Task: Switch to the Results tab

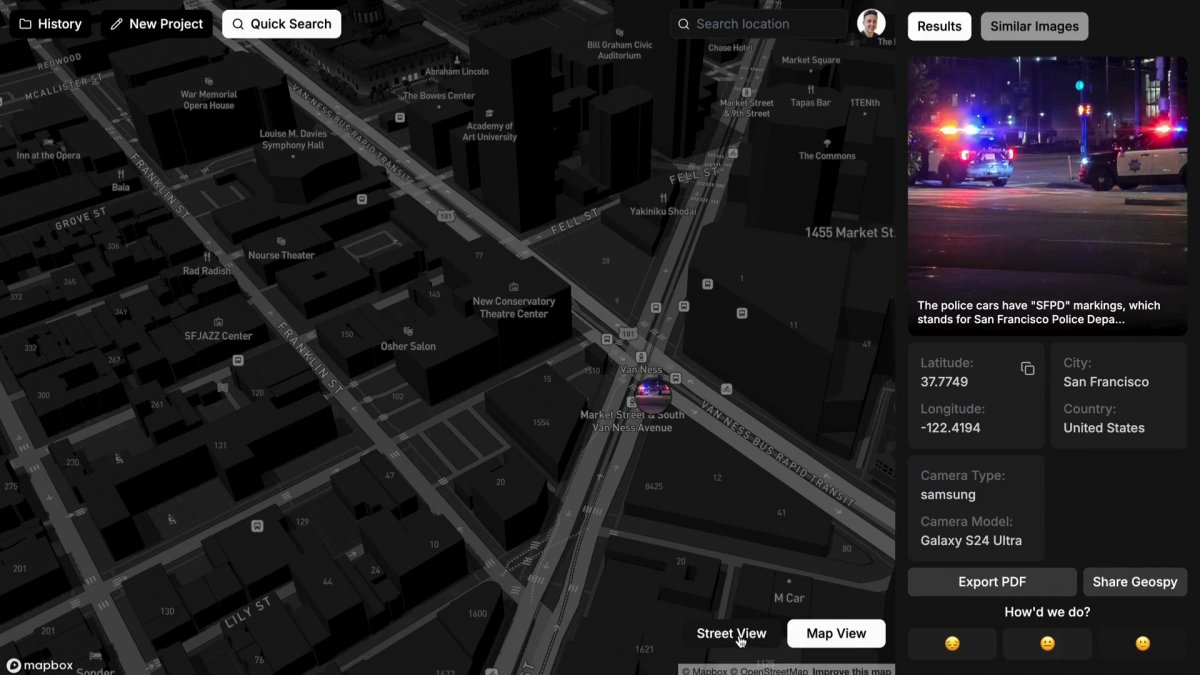Action: tap(939, 26)
